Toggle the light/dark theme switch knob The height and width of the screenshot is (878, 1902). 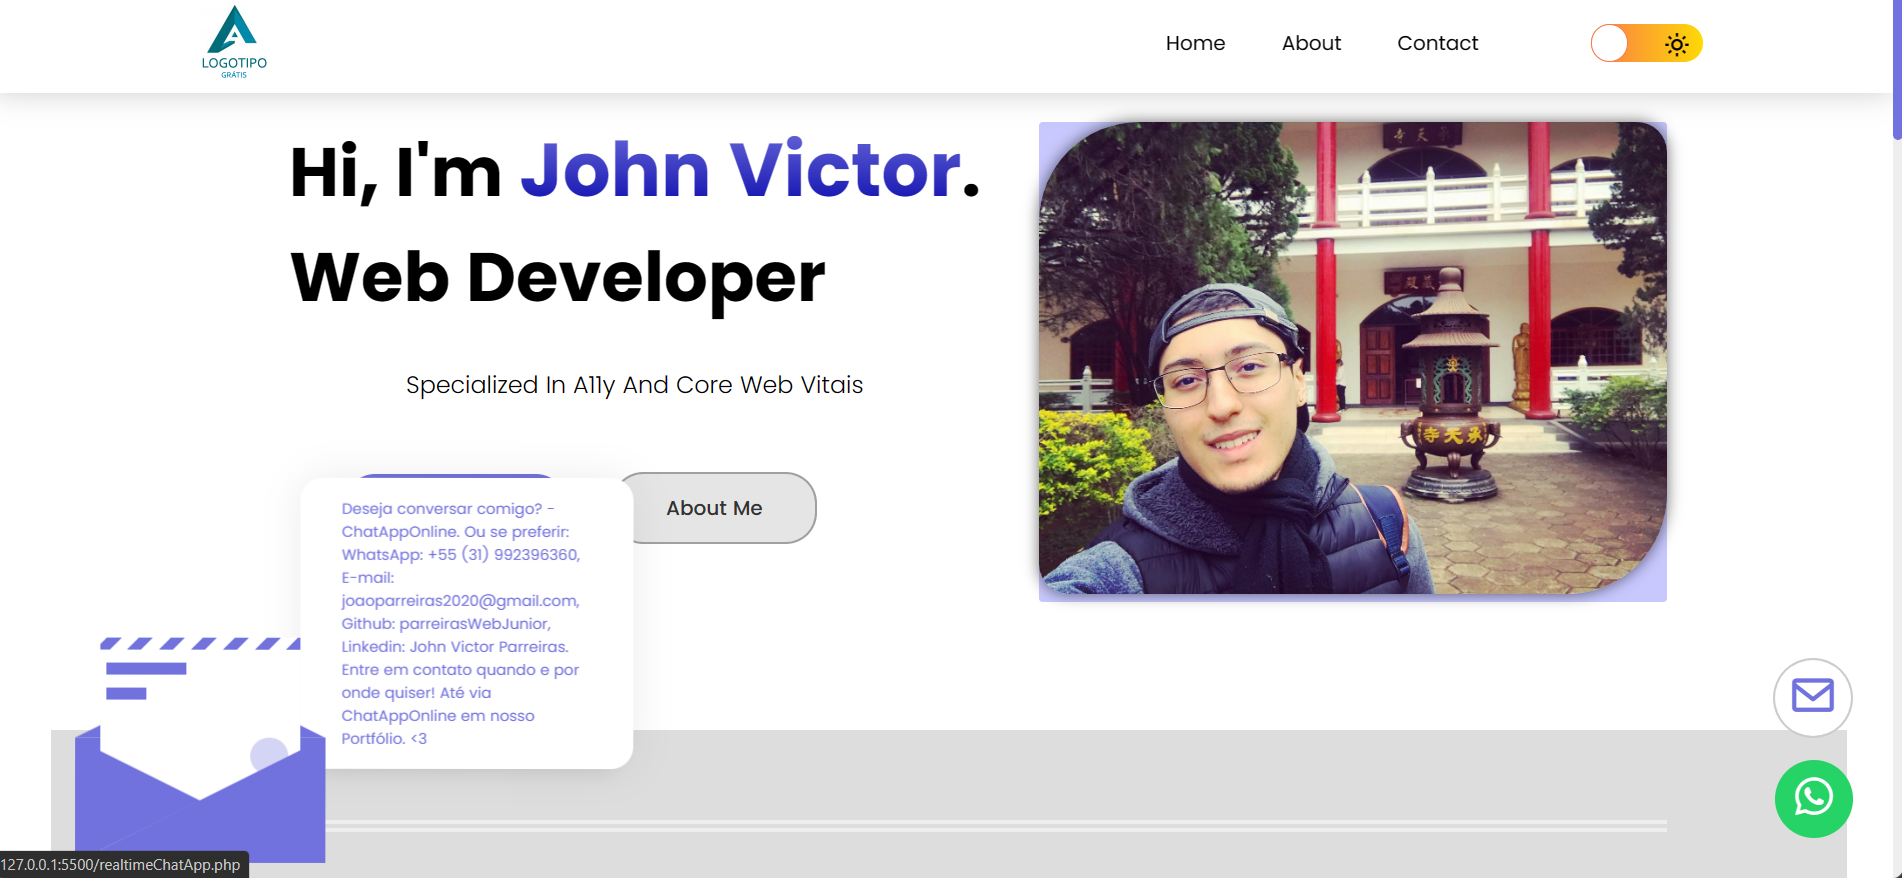click(1610, 44)
